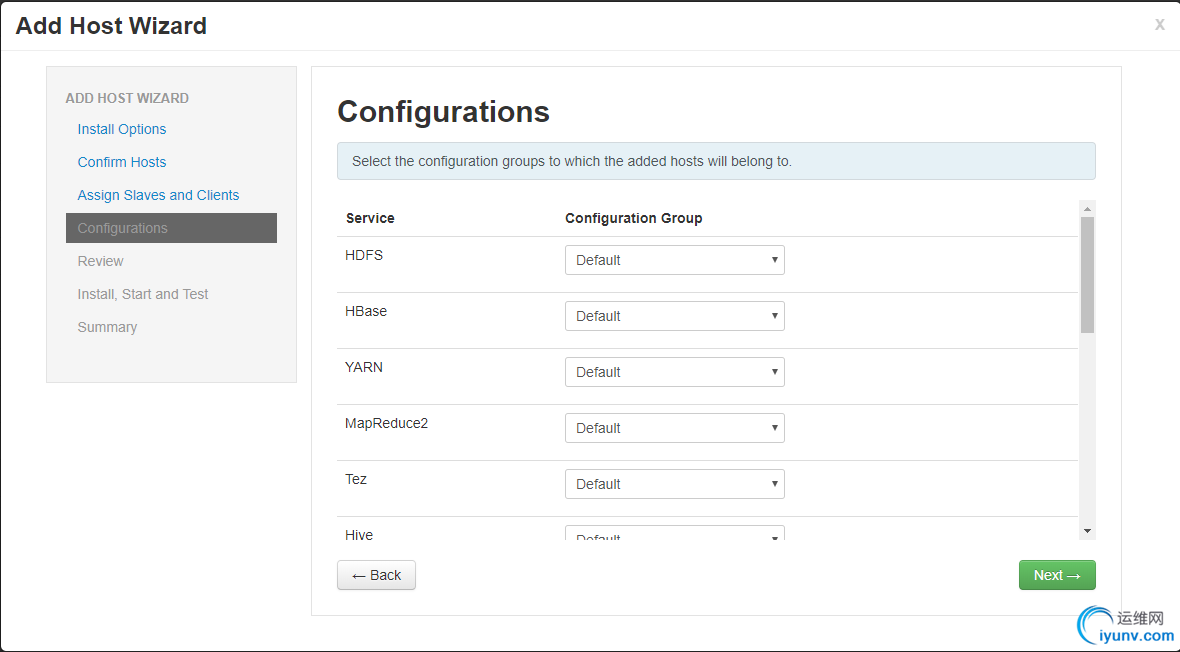
Task: Open the YARN configuration group dropdown
Action: (674, 372)
